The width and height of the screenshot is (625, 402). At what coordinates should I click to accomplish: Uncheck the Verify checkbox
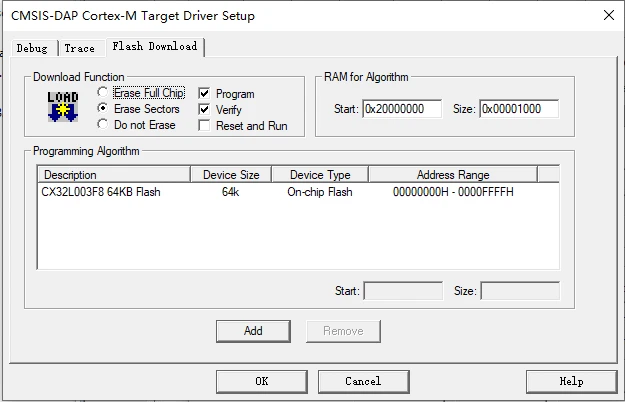coord(204,110)
